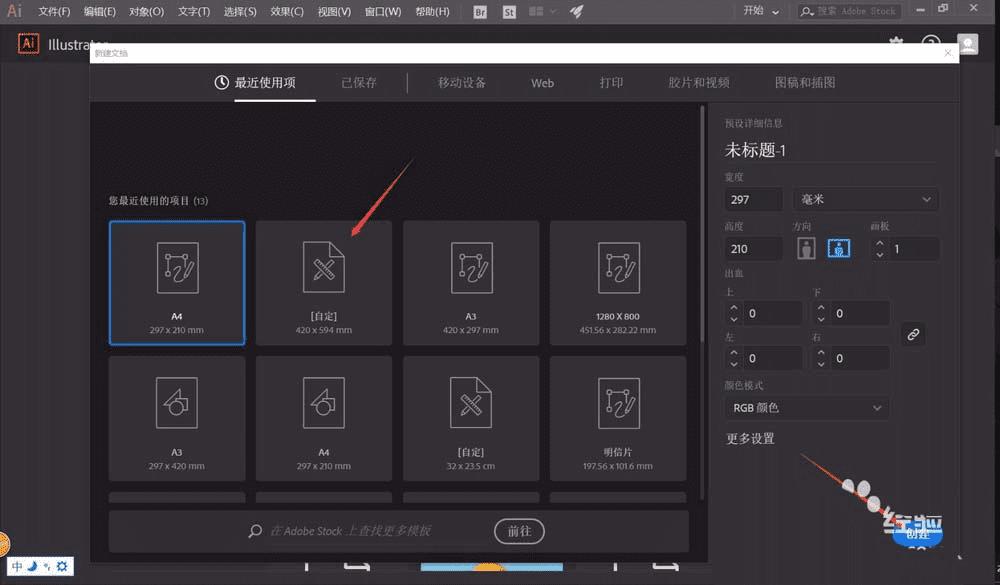This screenshot has height=585, width=1000.
Task: Click the search magnifier in Adobe Stock bar
Action: [x=255, y=531]
